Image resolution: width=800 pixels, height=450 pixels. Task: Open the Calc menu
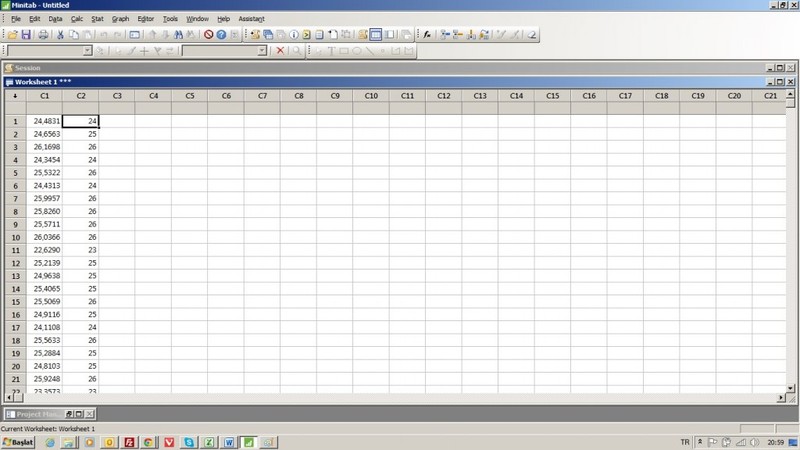coord(77,19)
